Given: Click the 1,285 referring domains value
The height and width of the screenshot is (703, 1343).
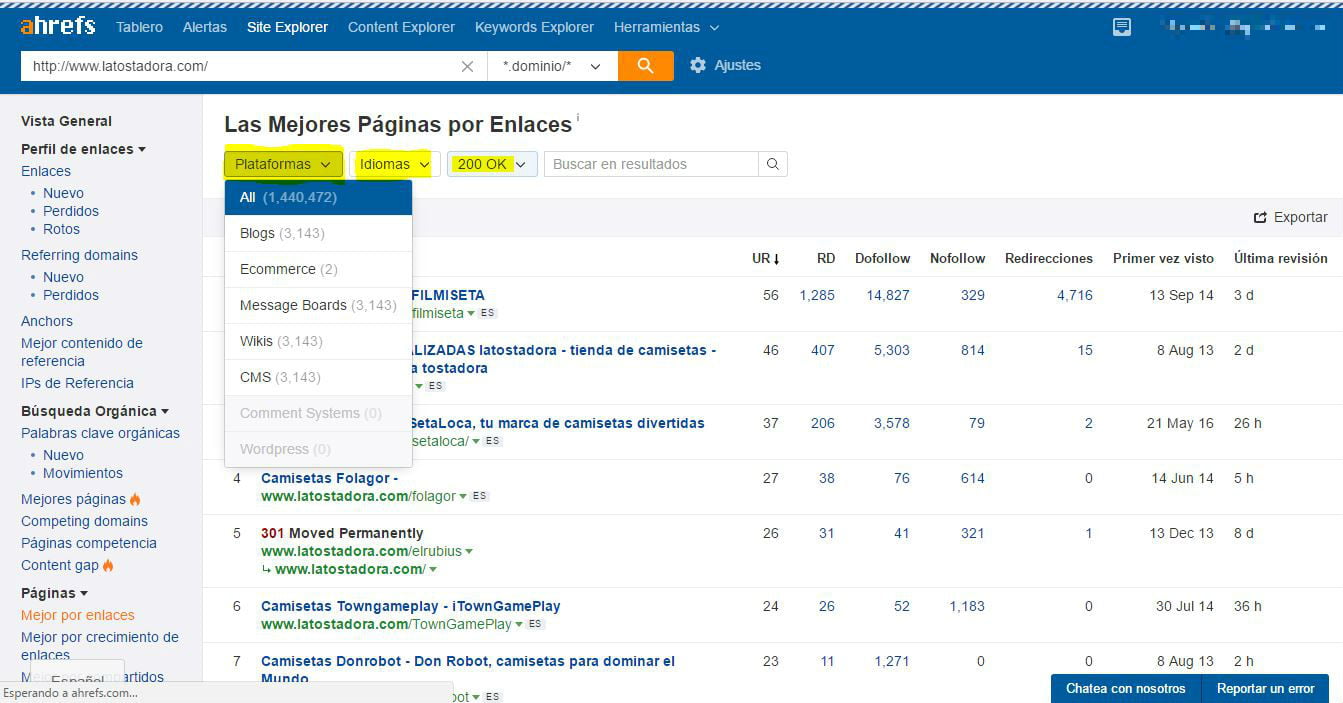Looking at the screenshot, I should pos(817,295).
